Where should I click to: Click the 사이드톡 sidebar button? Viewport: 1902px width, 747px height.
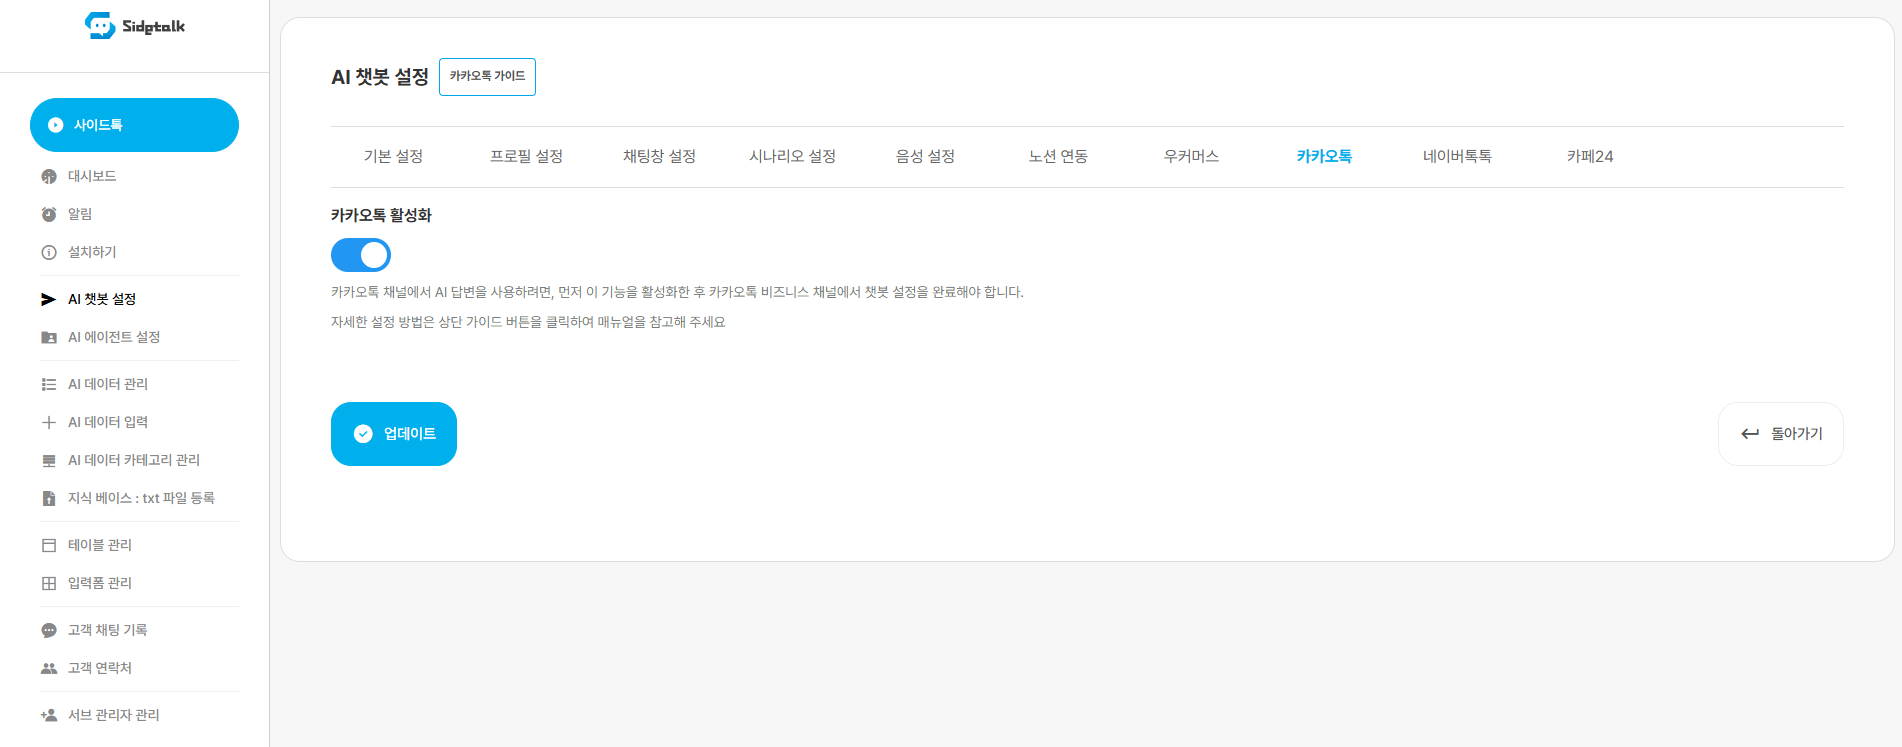pos(134,125)
